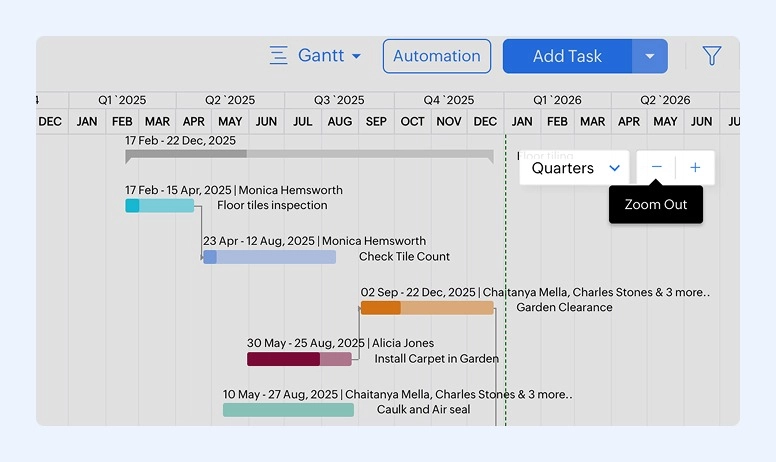The height and width of the screenshot is (462, 776).
Task: Click the Q2`2025 quarter header
Action: click(x=230, y=100)
